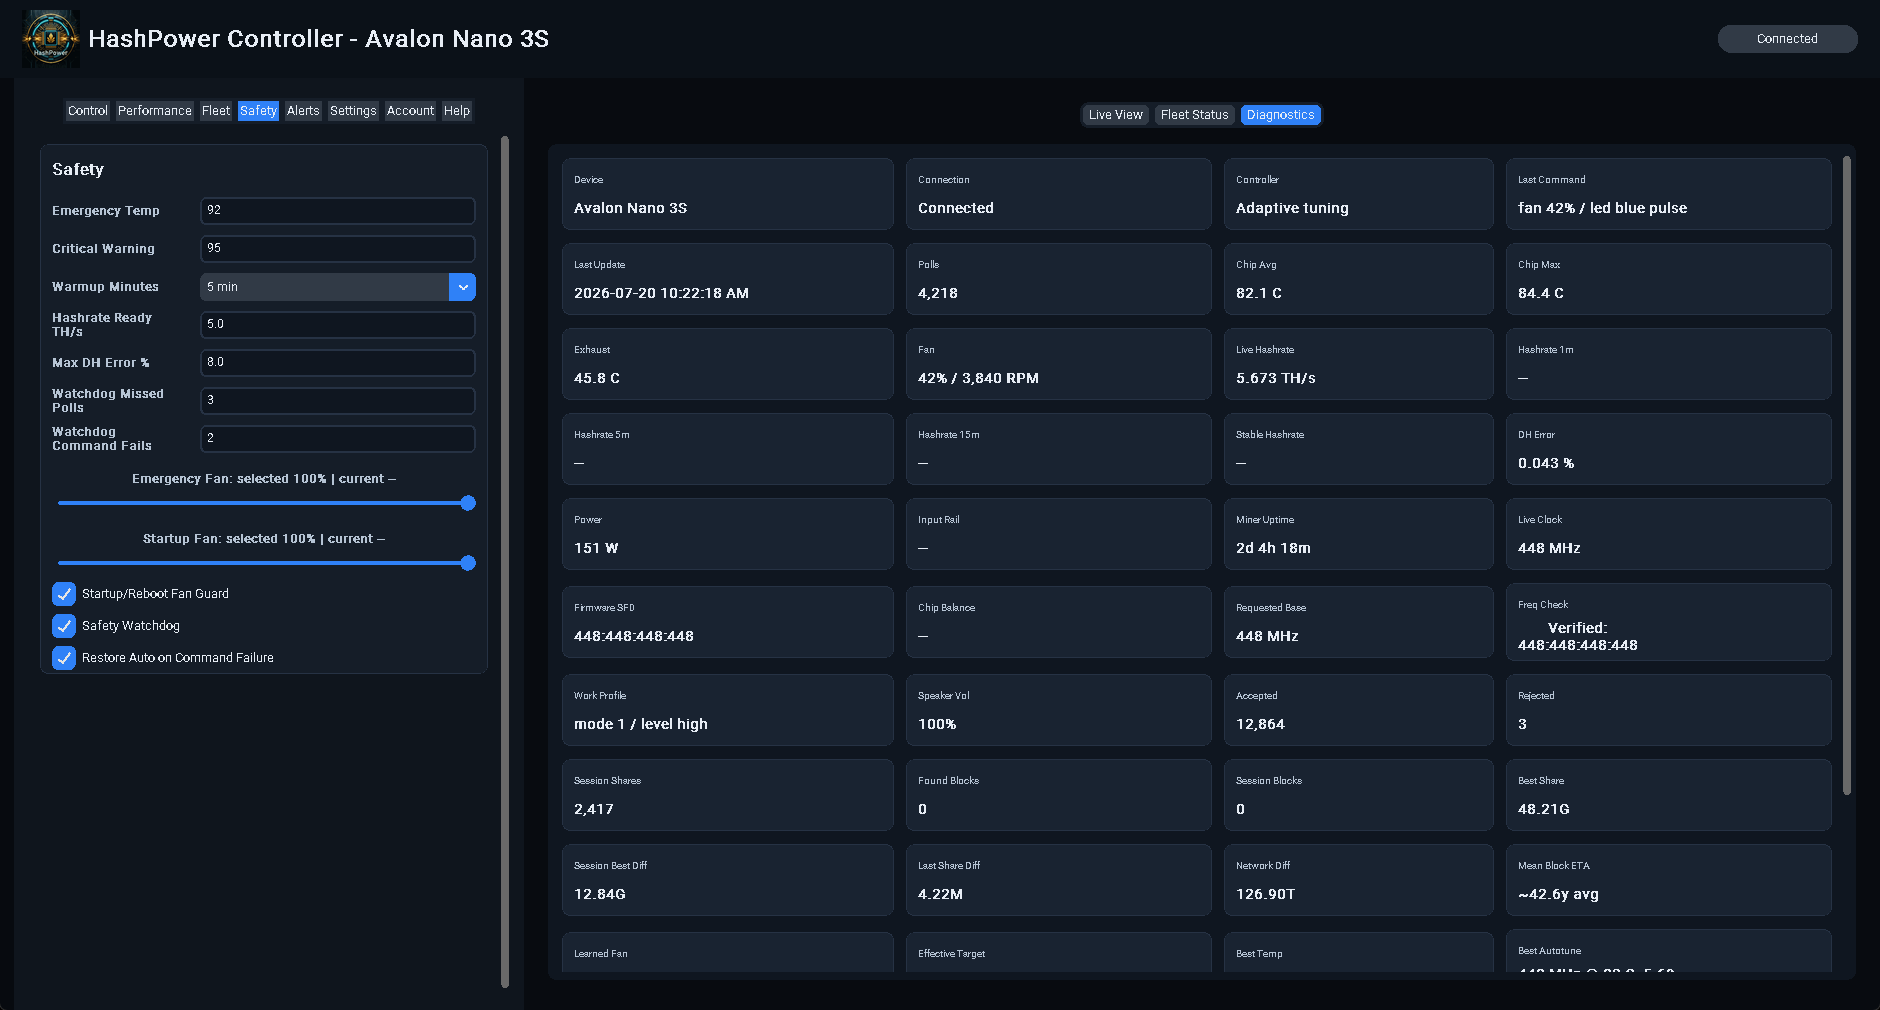The width and height of the screenshot is (1880, 1010).
Task: Show the Live View panel
Action: (1115, 115)
